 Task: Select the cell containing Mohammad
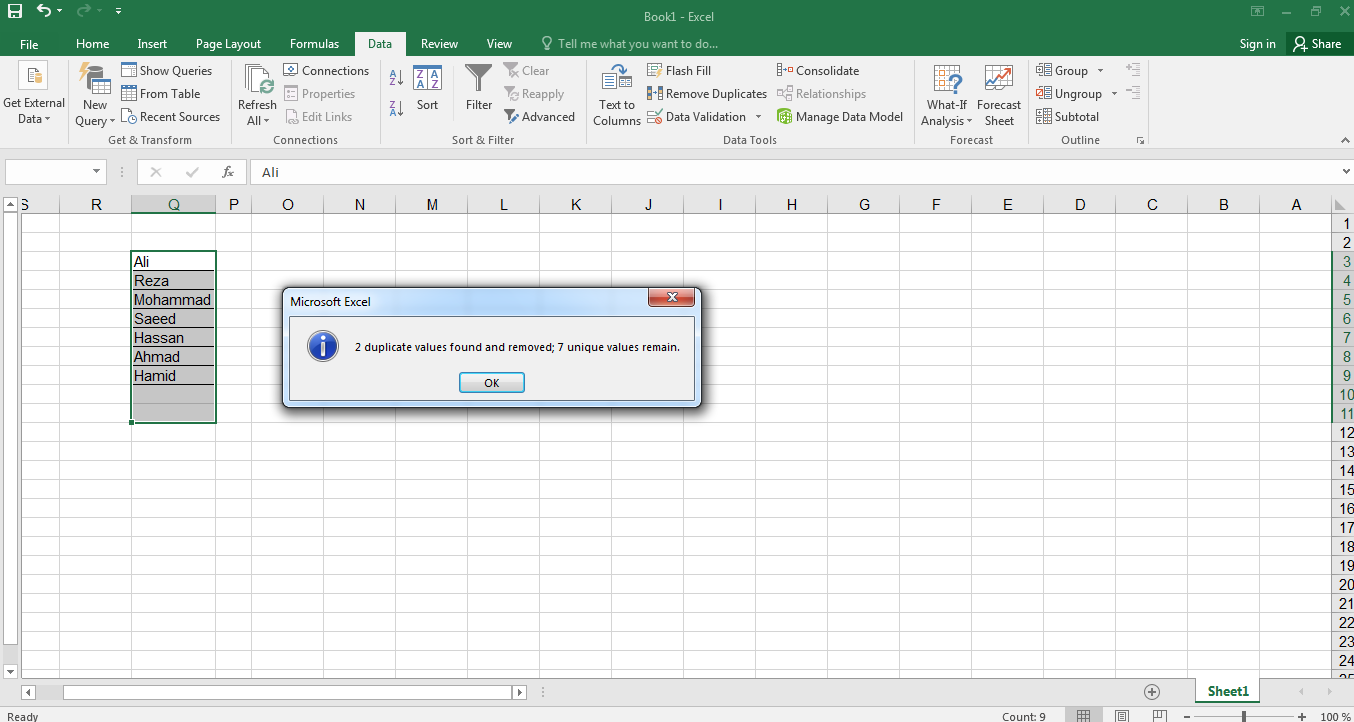click(x=172, y=300)
